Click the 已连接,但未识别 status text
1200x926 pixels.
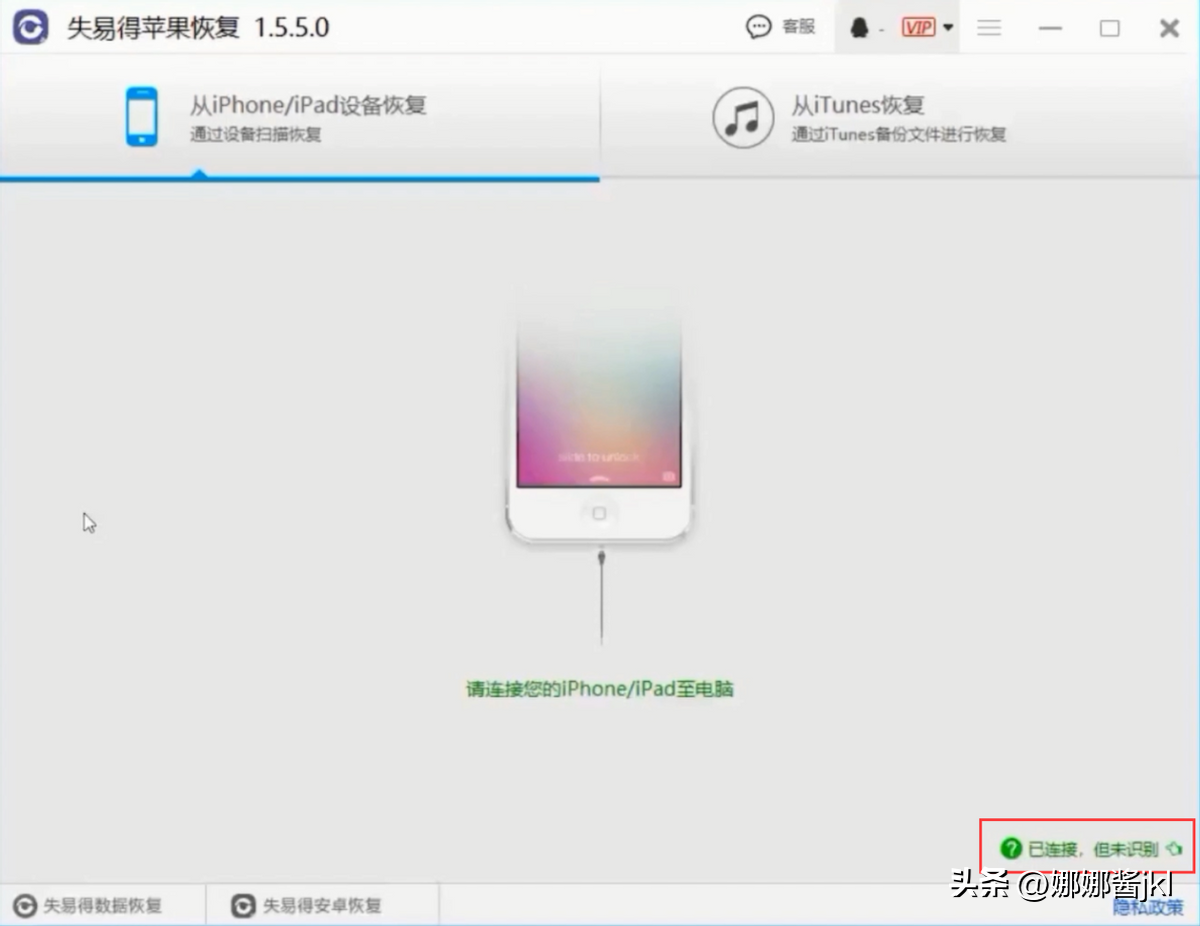(x=1093, y=849)
